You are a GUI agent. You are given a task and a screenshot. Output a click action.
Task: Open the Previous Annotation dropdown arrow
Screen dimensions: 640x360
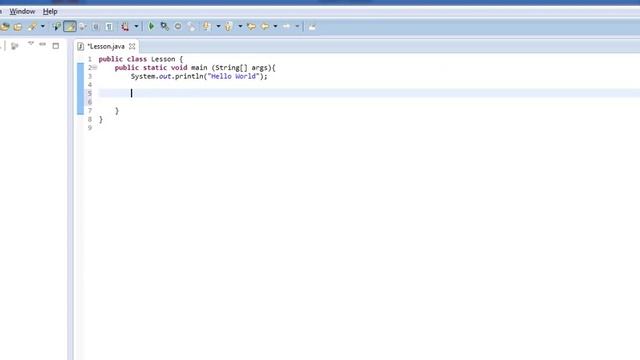coord(240,27)
